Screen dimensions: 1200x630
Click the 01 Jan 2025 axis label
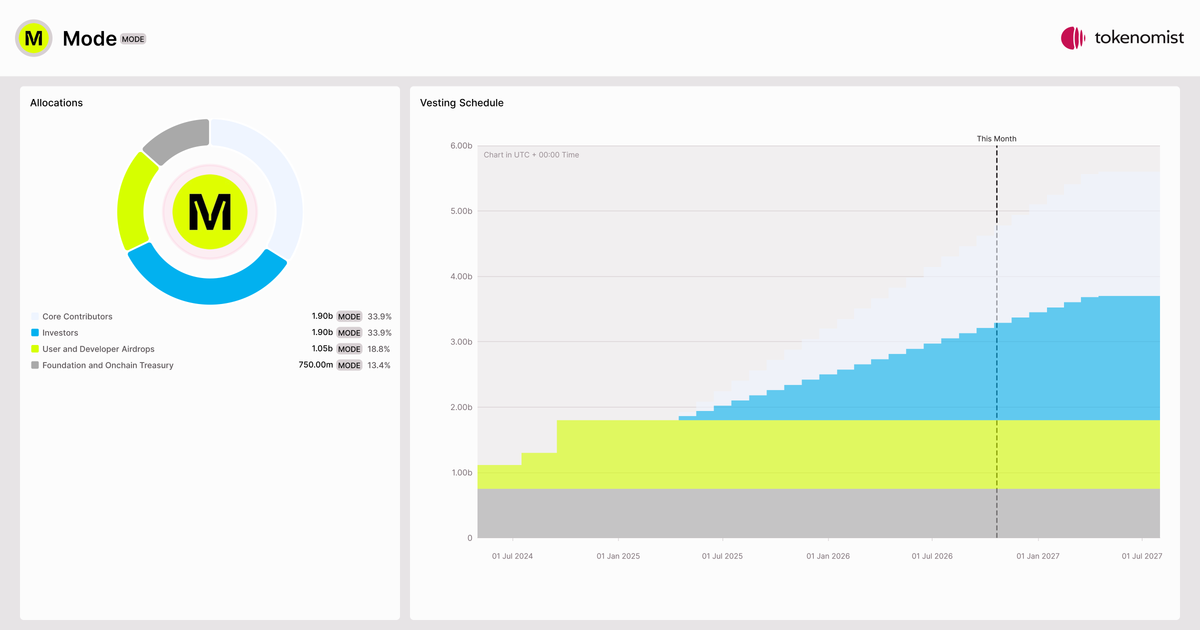coord(618,555)
